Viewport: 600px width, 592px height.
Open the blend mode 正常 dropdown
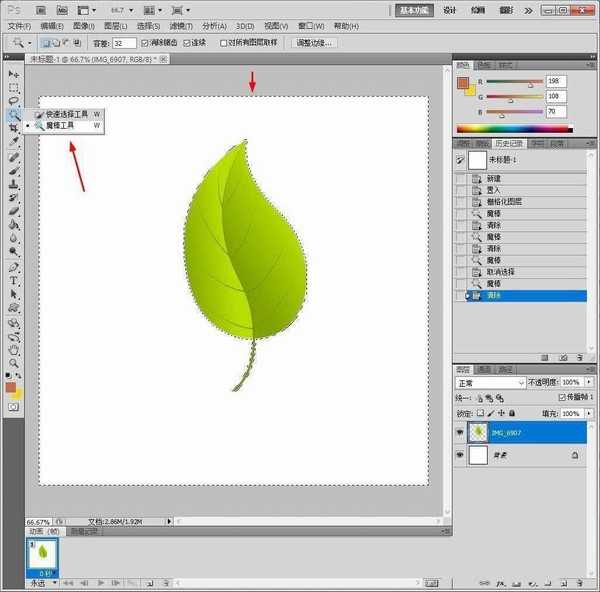click(x=490, y=383)
